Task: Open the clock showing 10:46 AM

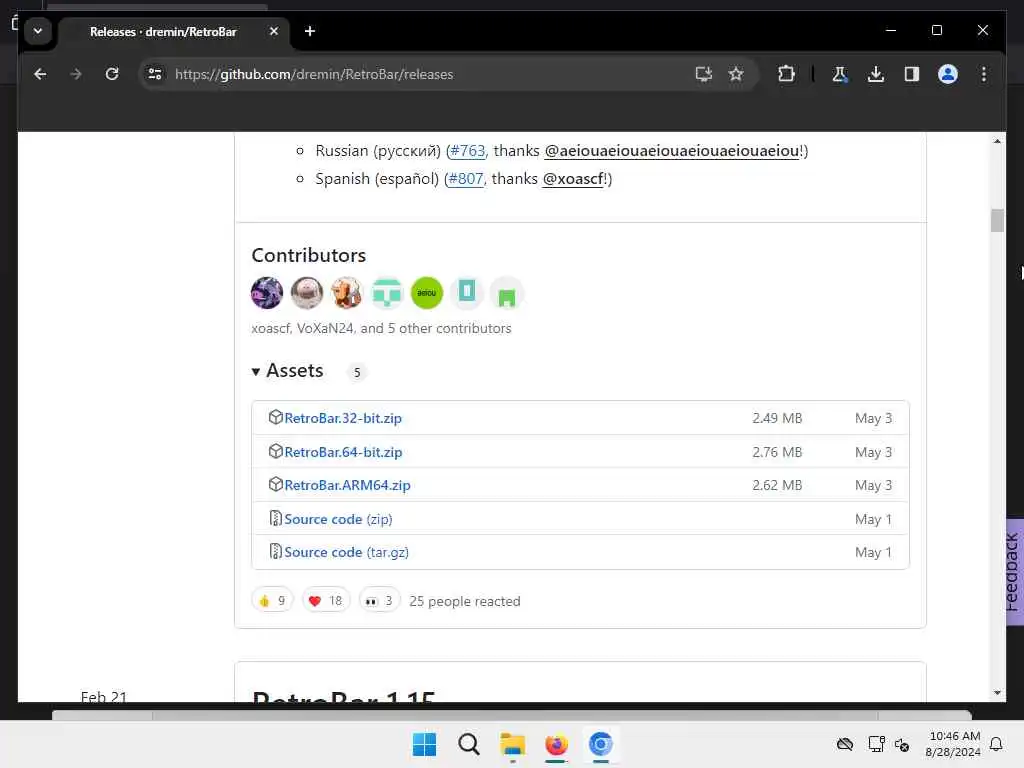Action: (x=953, y=744)
